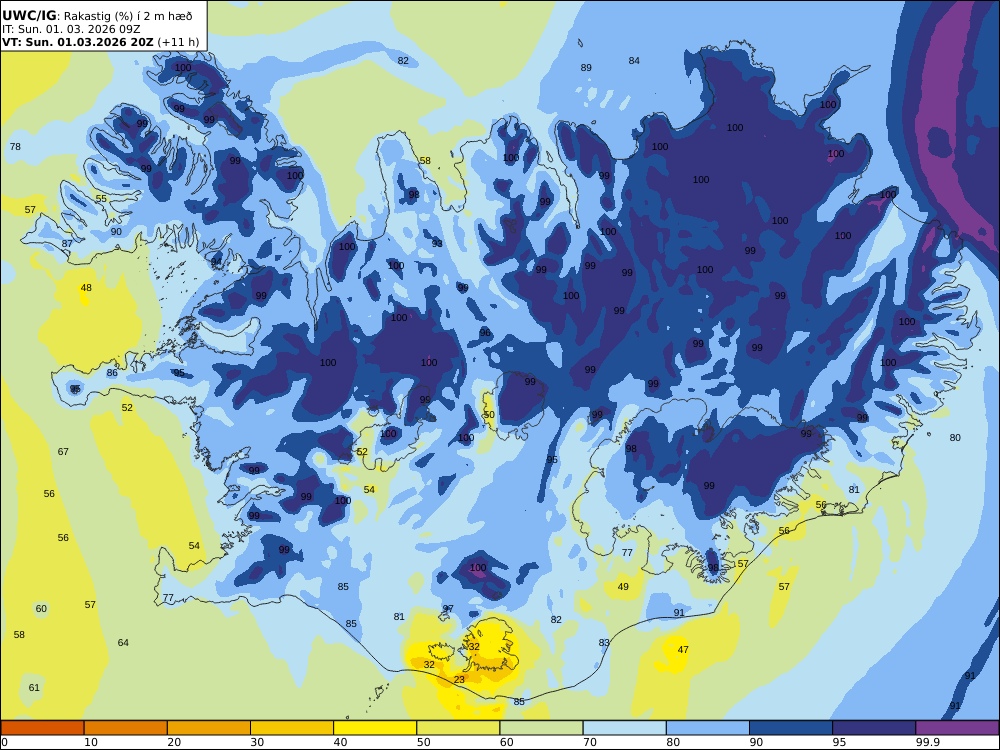Click the 'IT: Sun. 01. 03. 2026 09Z' line
The image size is (1000, 750).
tap(71, 29)
